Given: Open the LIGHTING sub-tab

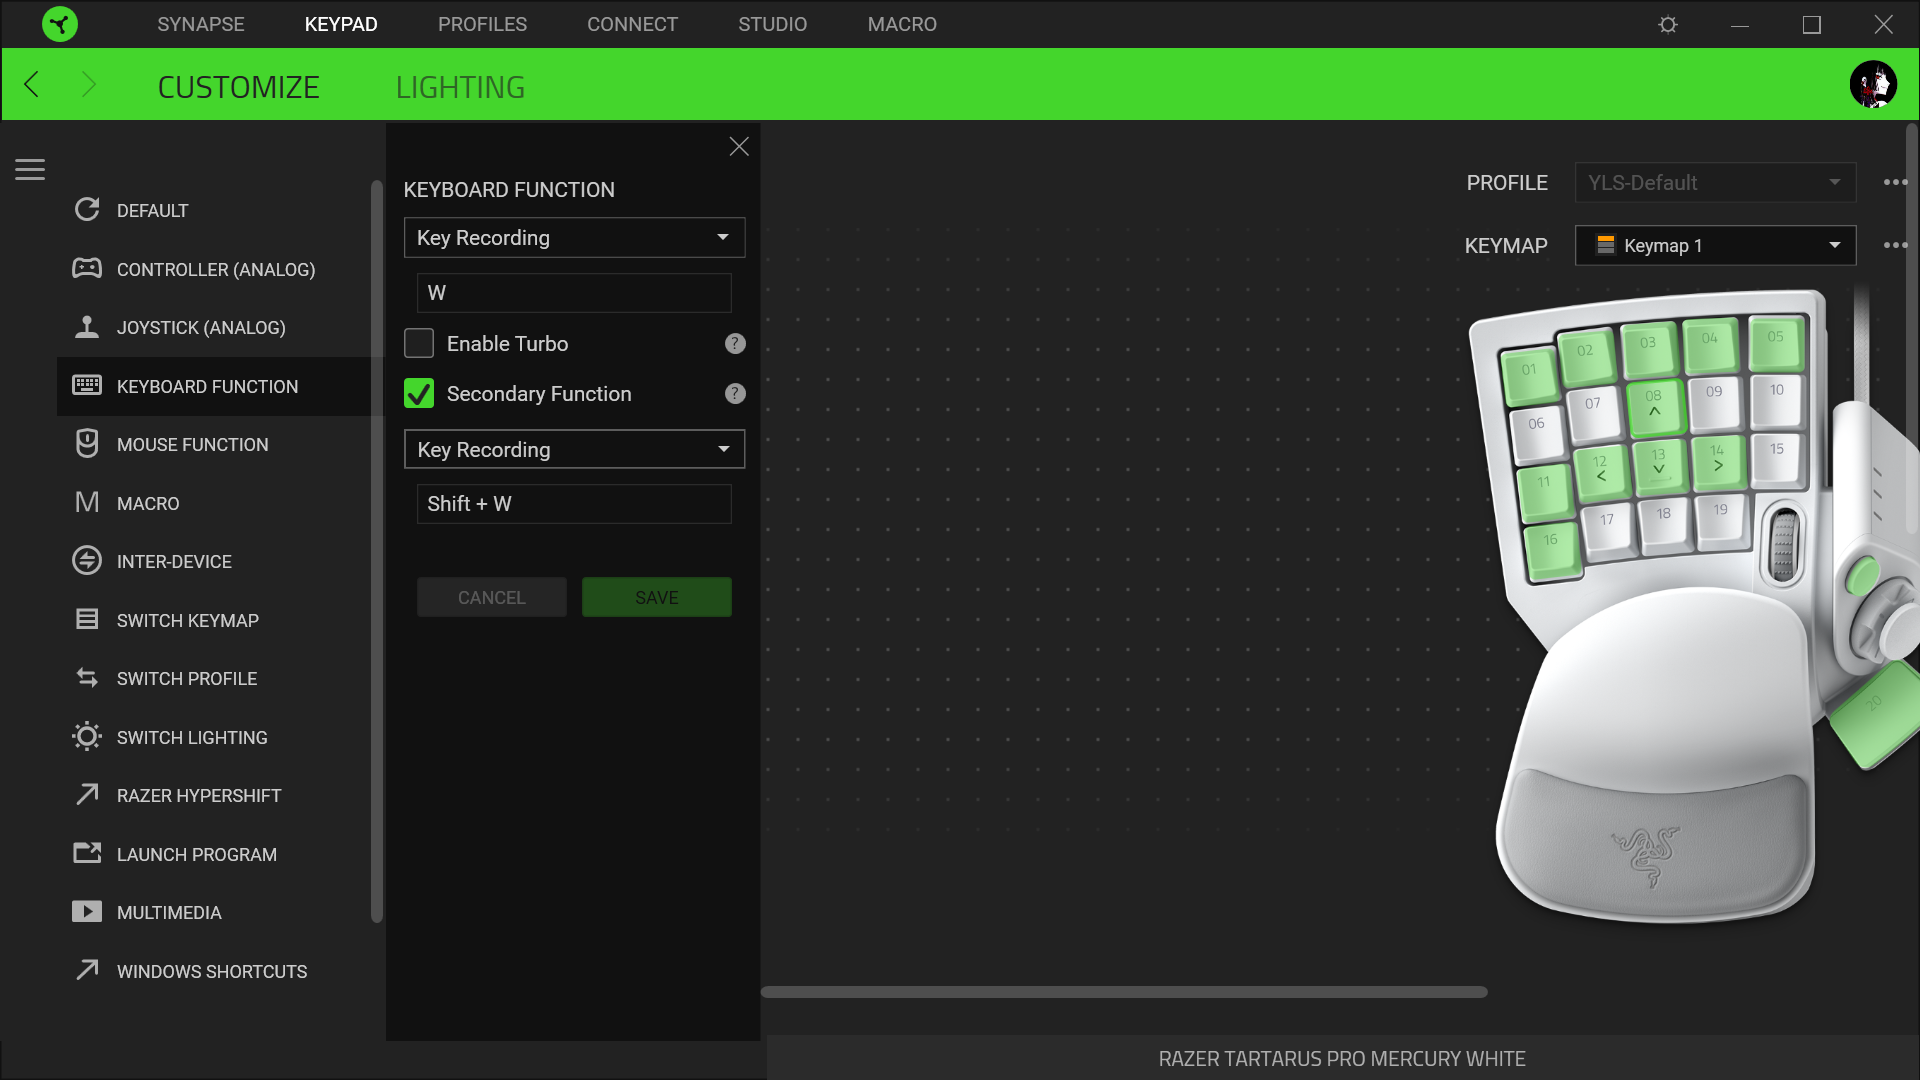Looking at the screenshot, I should click(460, 87).
